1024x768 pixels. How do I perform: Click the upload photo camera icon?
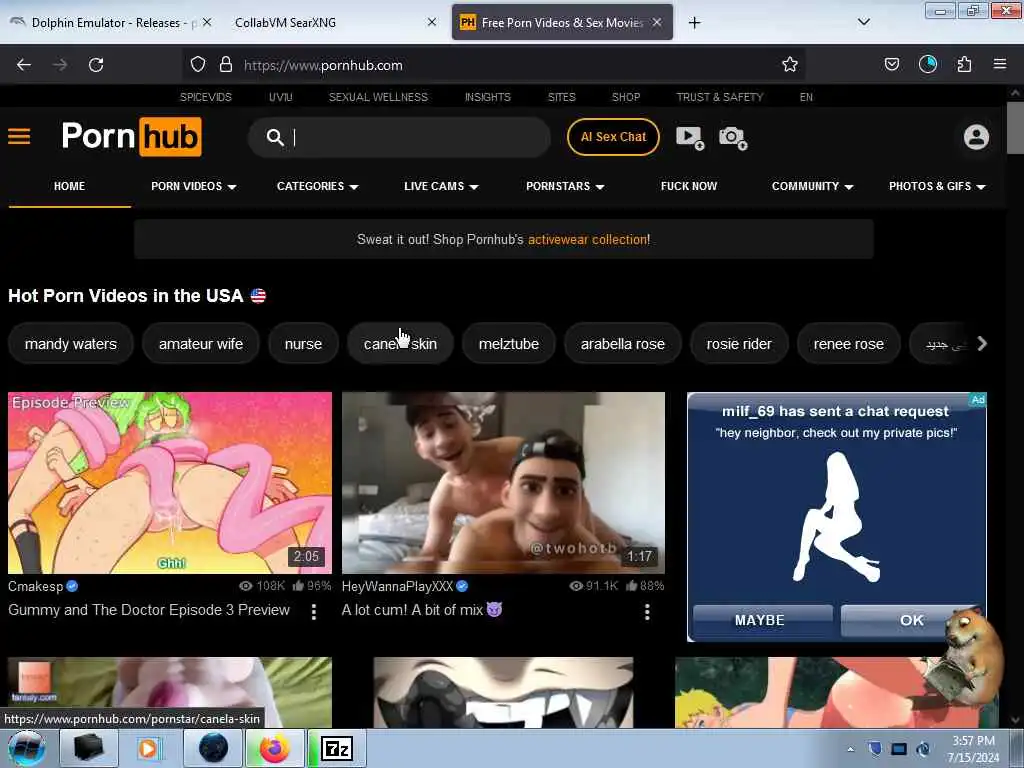[x=733, y=137]
